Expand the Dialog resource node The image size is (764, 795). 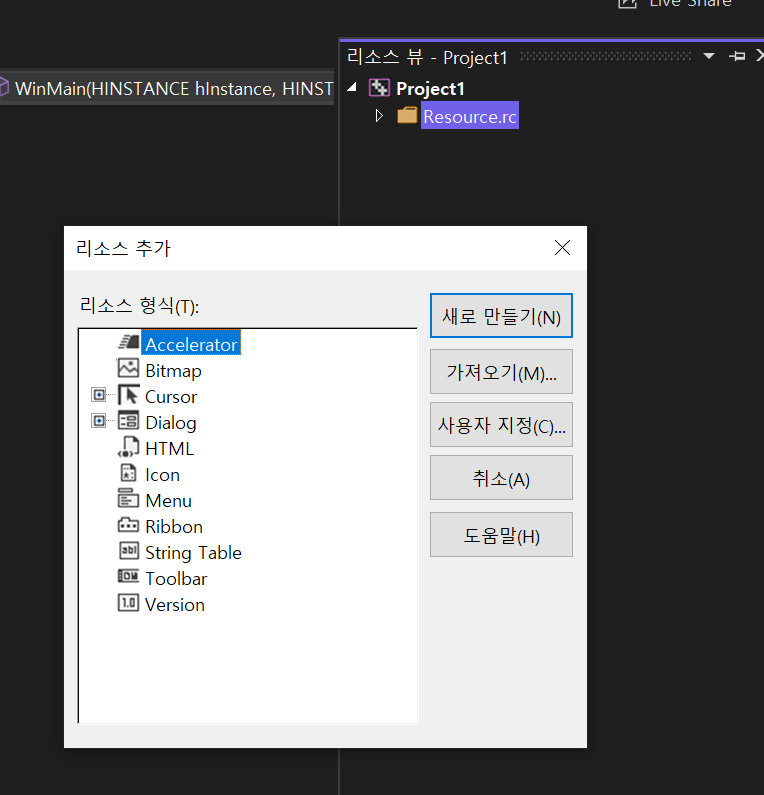point(99,421)
